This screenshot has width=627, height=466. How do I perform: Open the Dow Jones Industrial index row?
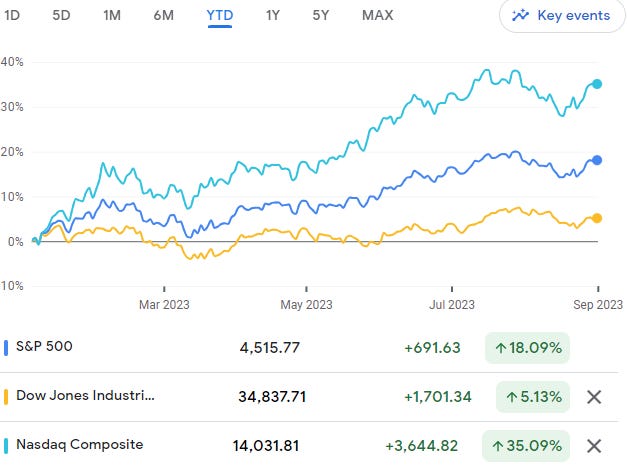(310, 397)
